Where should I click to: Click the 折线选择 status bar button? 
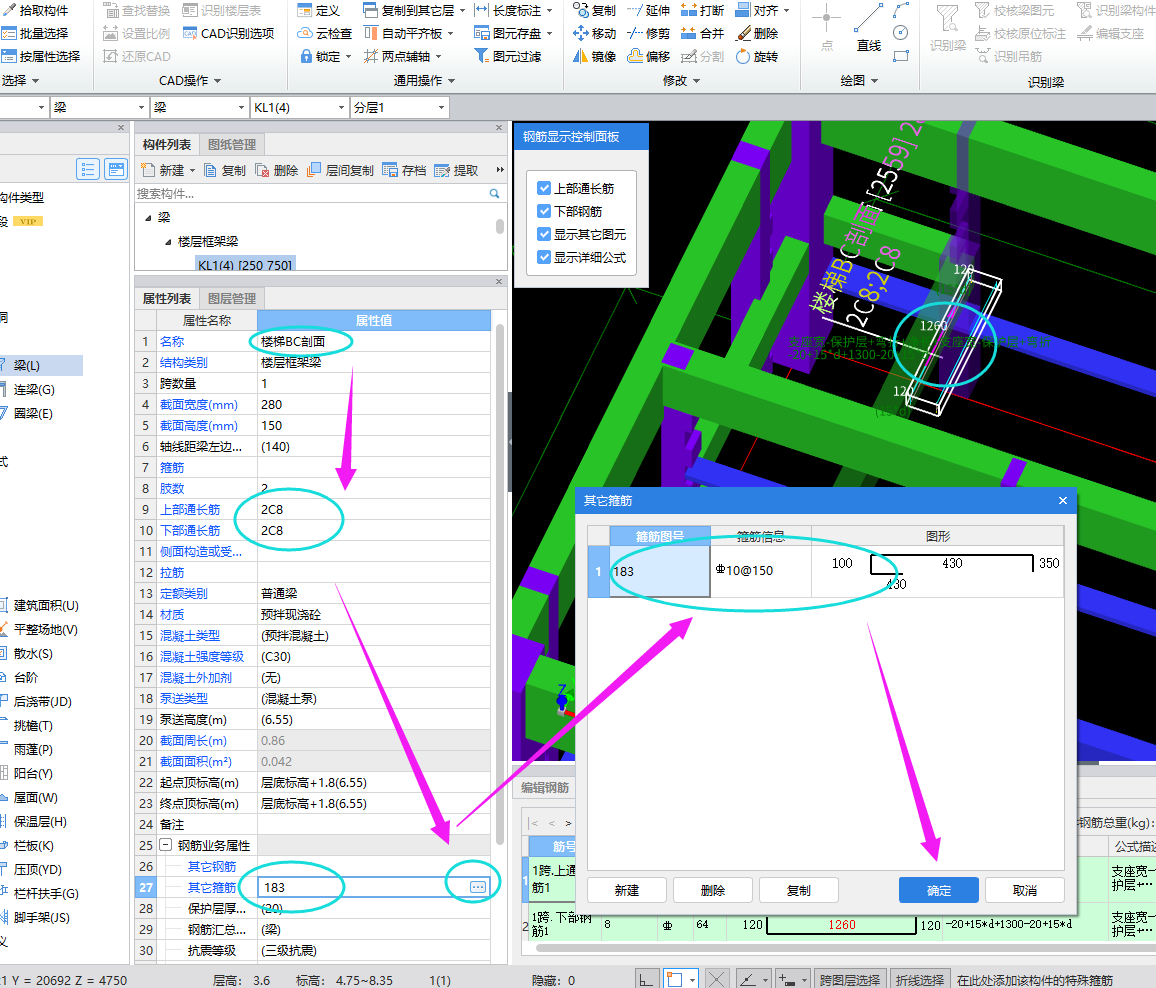coord(919,980)
